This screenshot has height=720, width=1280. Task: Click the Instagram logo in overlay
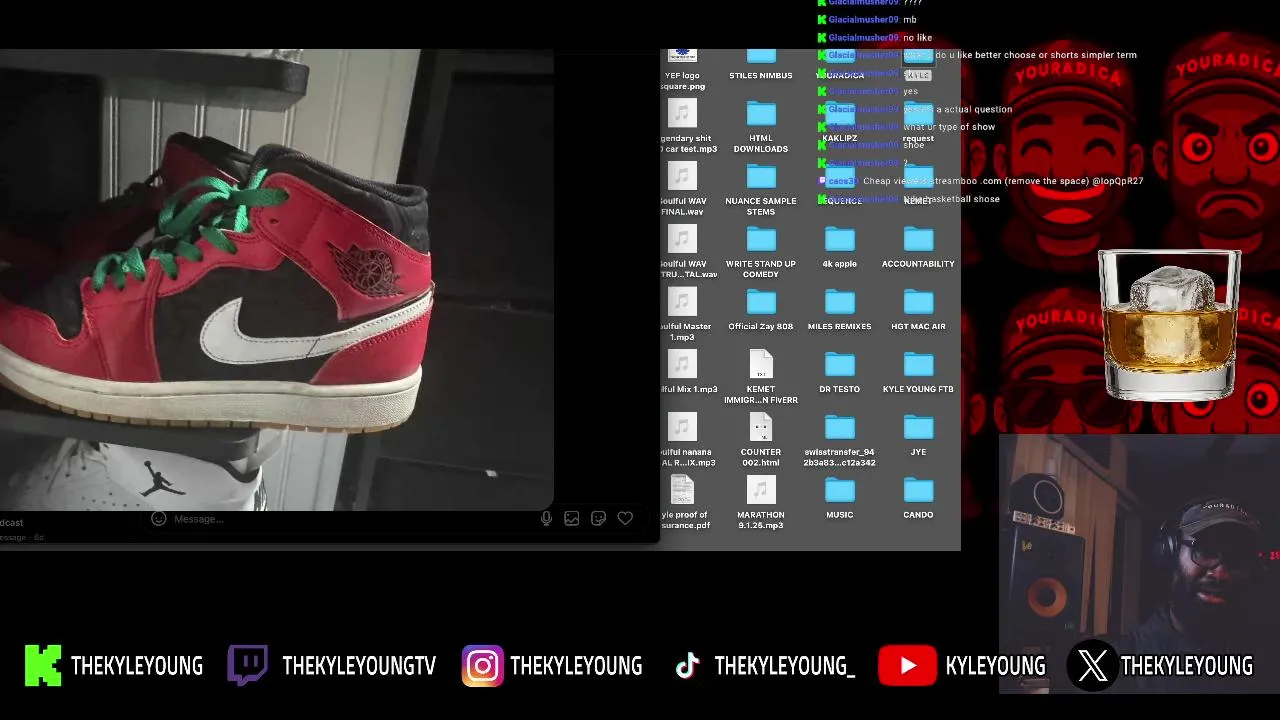pos(482,666)
